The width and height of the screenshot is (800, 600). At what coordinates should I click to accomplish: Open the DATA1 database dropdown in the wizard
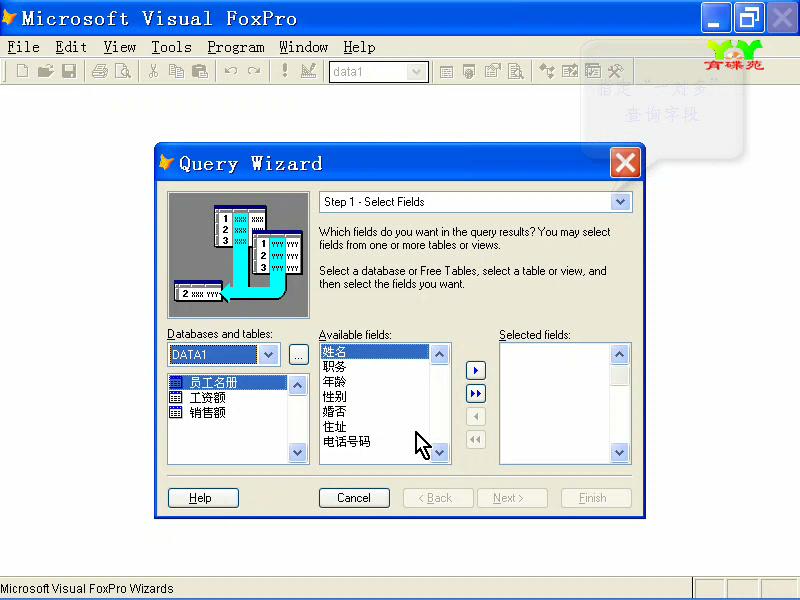(268, 355)
